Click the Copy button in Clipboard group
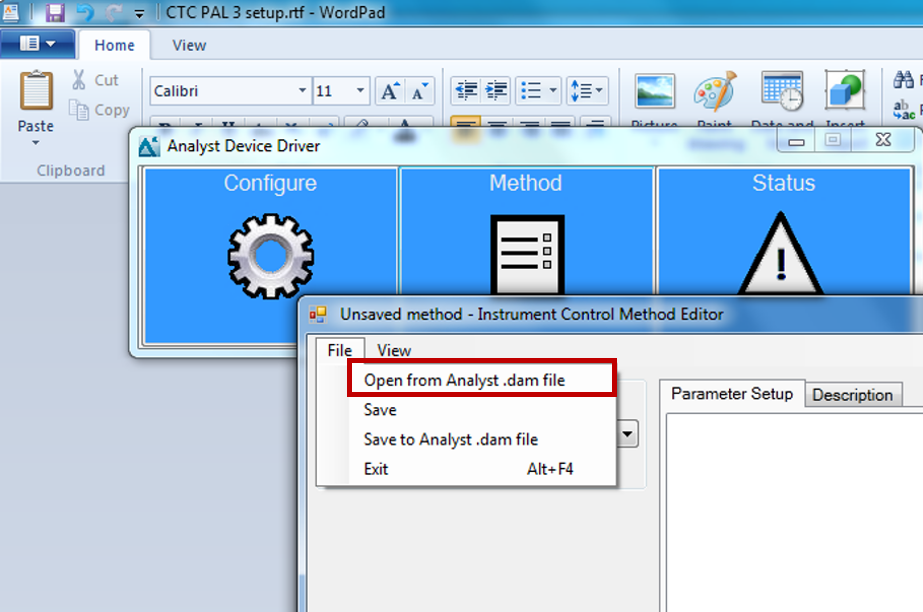Viewport: 923px width, 612px height. click(x=99, y=110)
